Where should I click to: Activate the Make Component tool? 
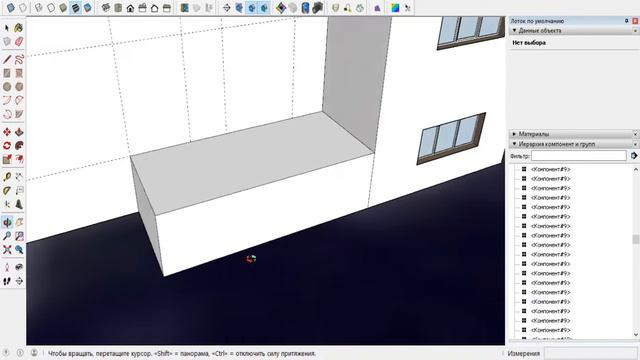[x=7, y=42]
